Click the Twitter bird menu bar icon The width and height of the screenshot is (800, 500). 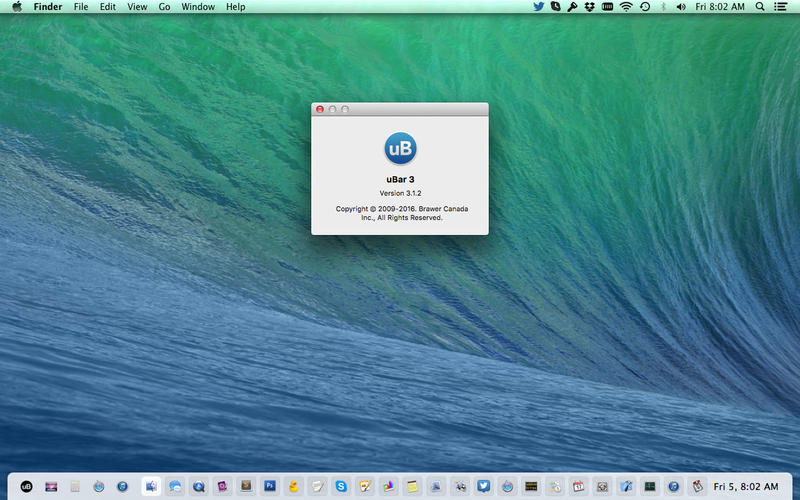click(x=539, y=7)
